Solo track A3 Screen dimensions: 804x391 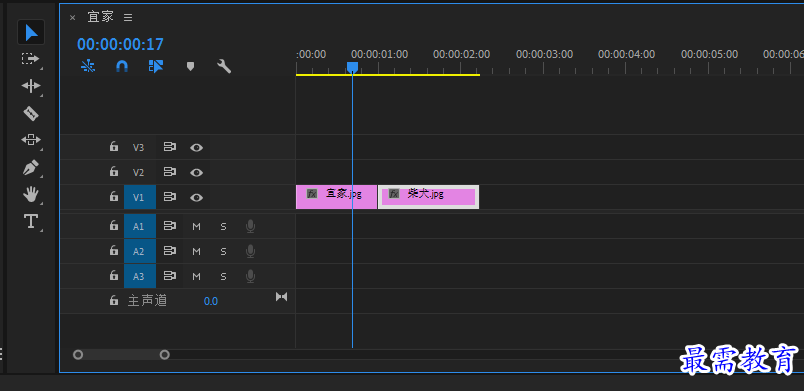pos(223,277)
